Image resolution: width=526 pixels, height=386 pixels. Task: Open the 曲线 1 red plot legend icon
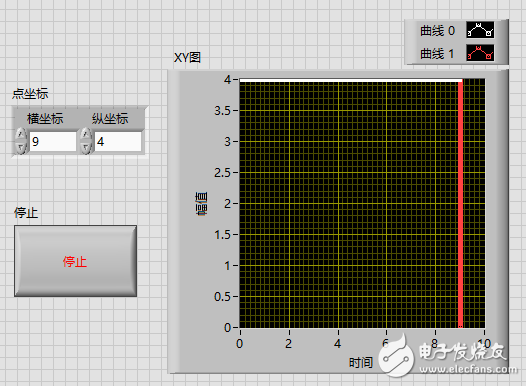[480, 53]
